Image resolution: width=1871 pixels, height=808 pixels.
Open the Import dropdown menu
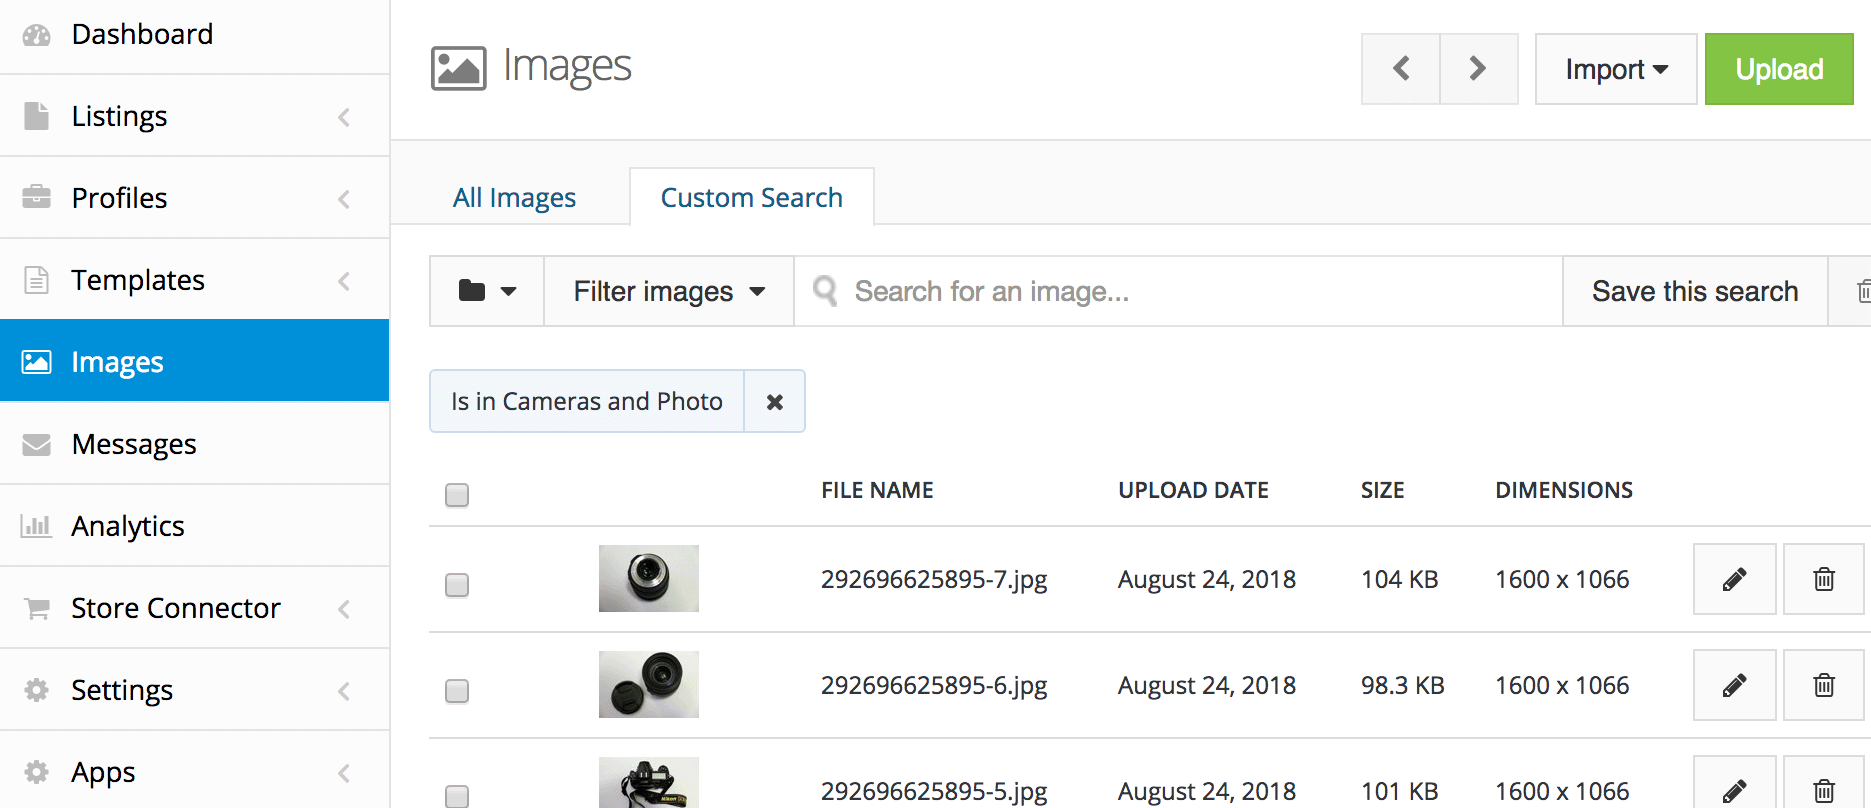(1615, 69)
